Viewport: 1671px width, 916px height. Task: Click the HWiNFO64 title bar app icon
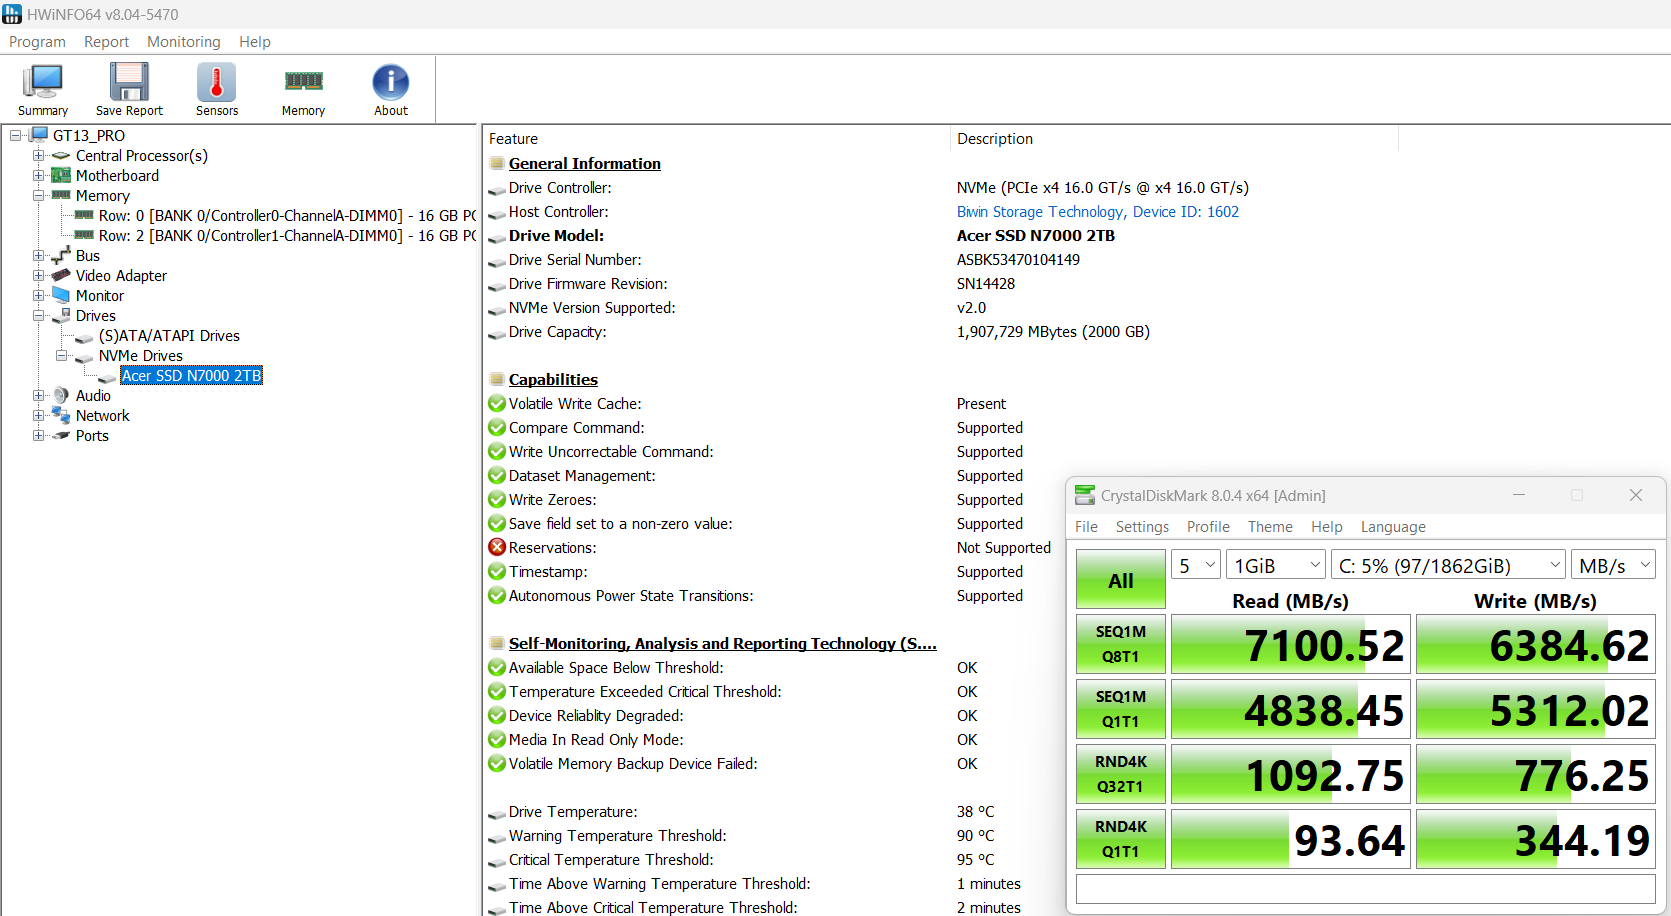pos(12,14)
